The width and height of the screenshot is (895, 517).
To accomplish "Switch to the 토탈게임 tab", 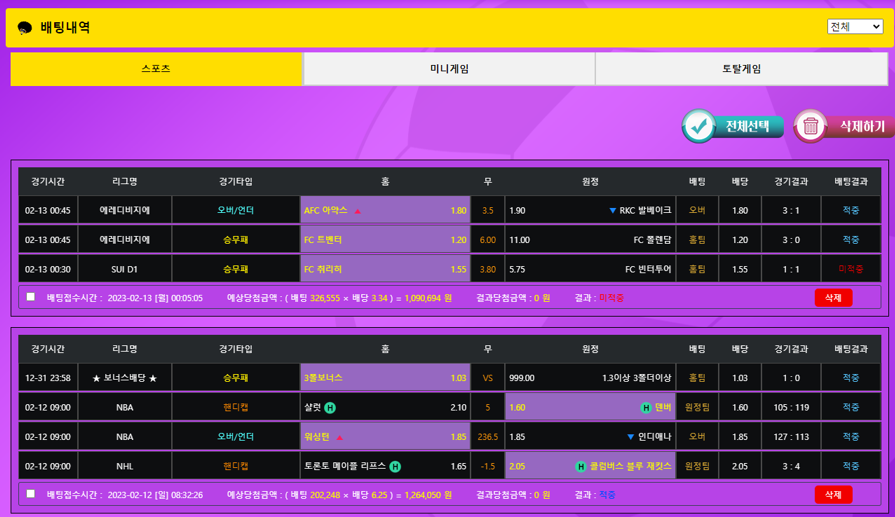I will 741,69.
